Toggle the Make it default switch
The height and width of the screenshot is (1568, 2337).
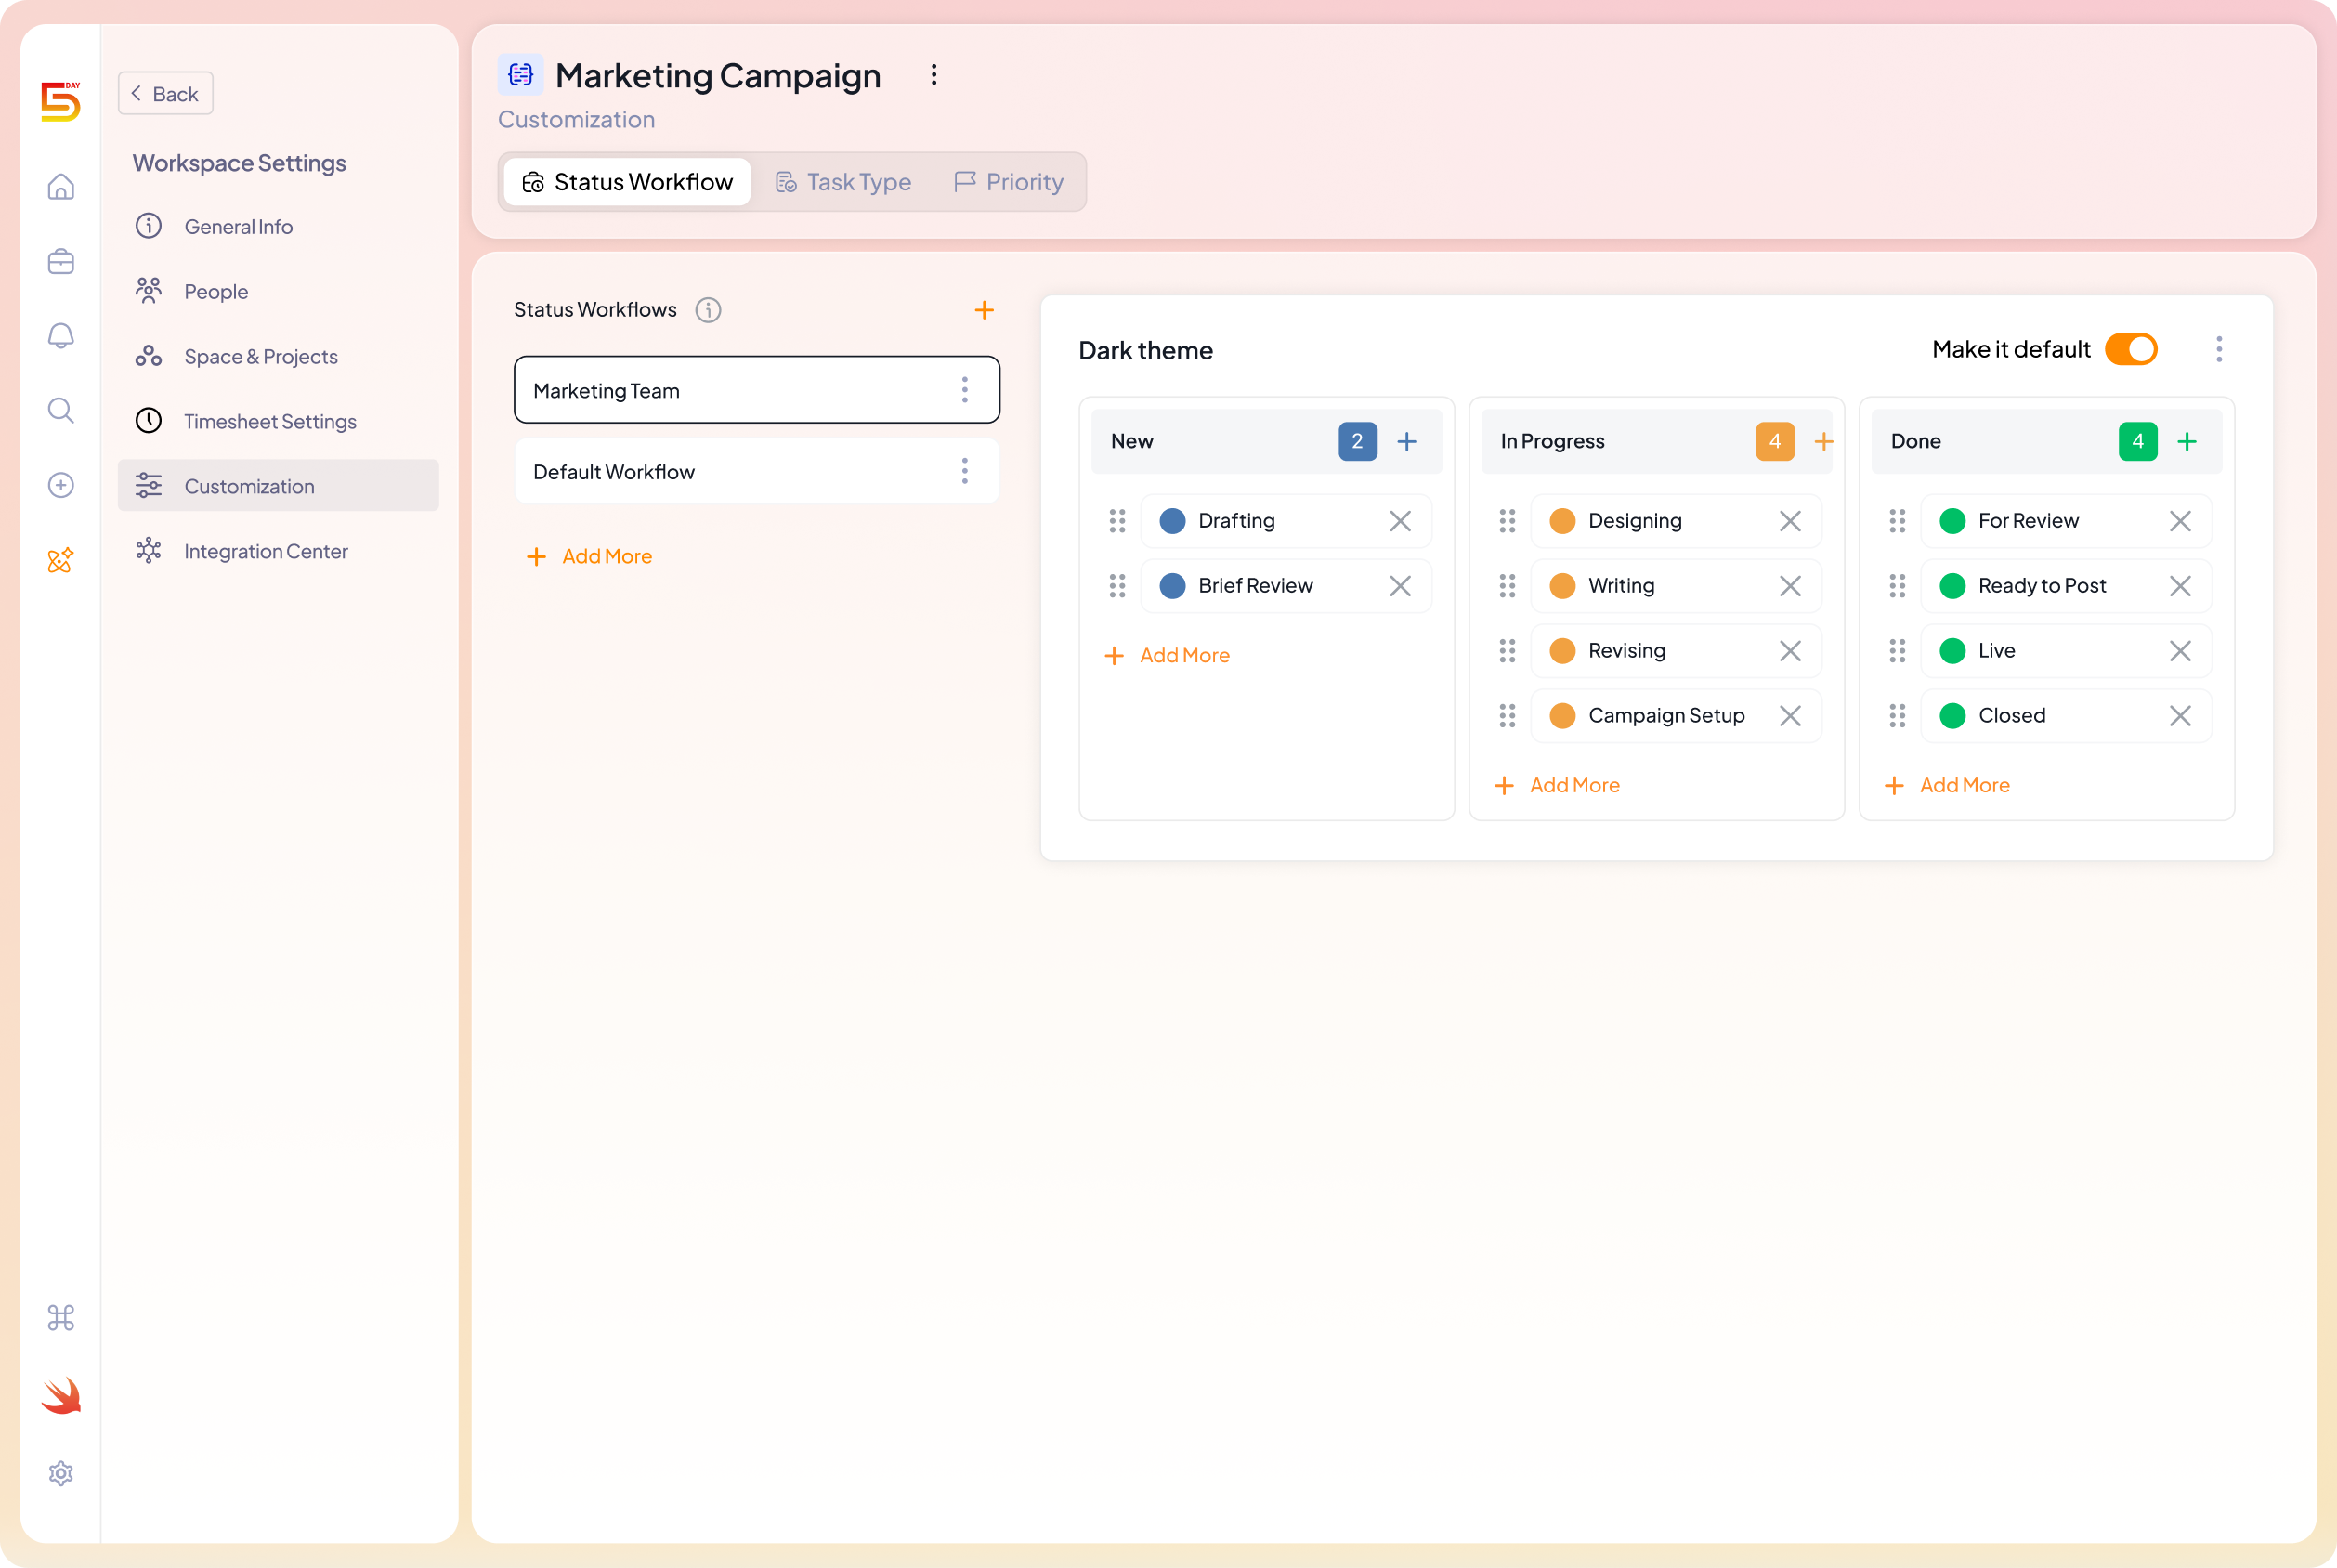point(2131,349)
